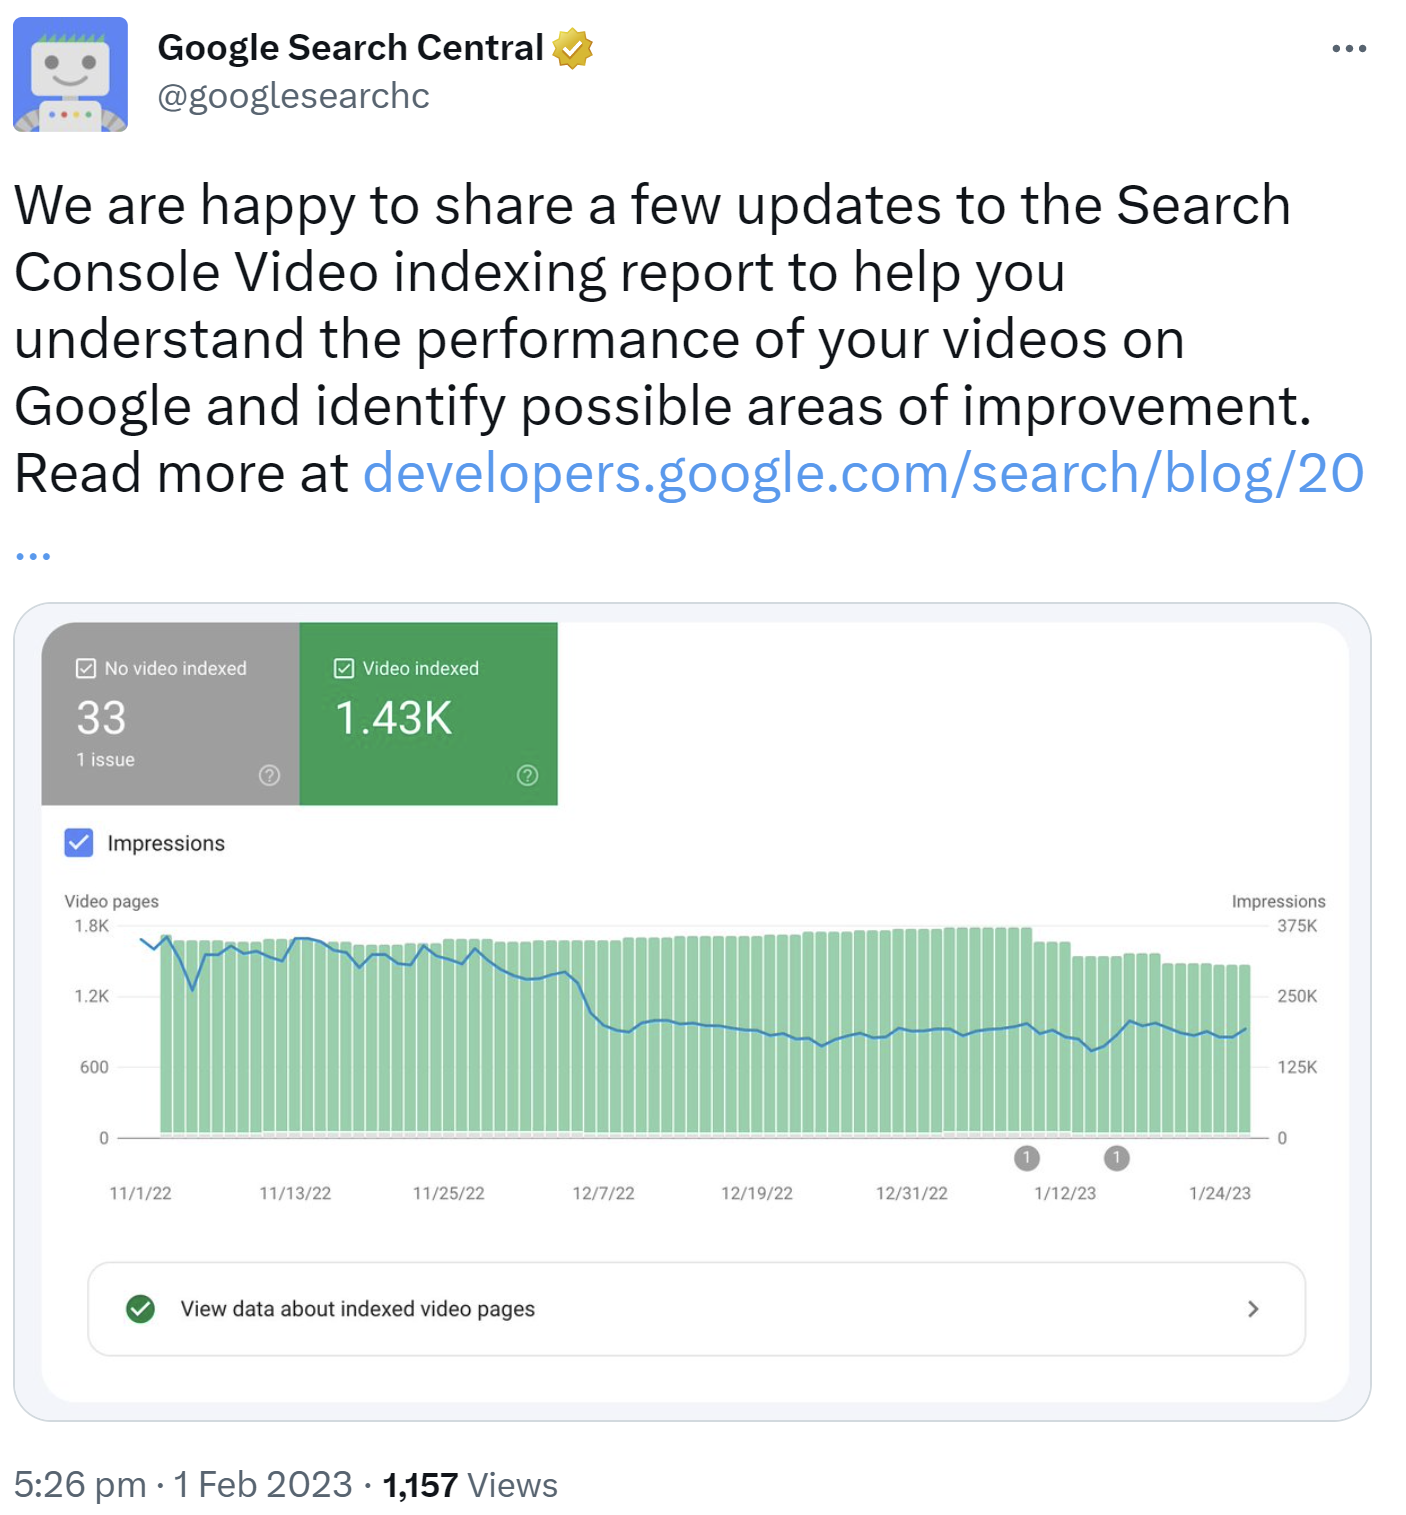Select the No video indexed gray card

[x=170, y=712]
